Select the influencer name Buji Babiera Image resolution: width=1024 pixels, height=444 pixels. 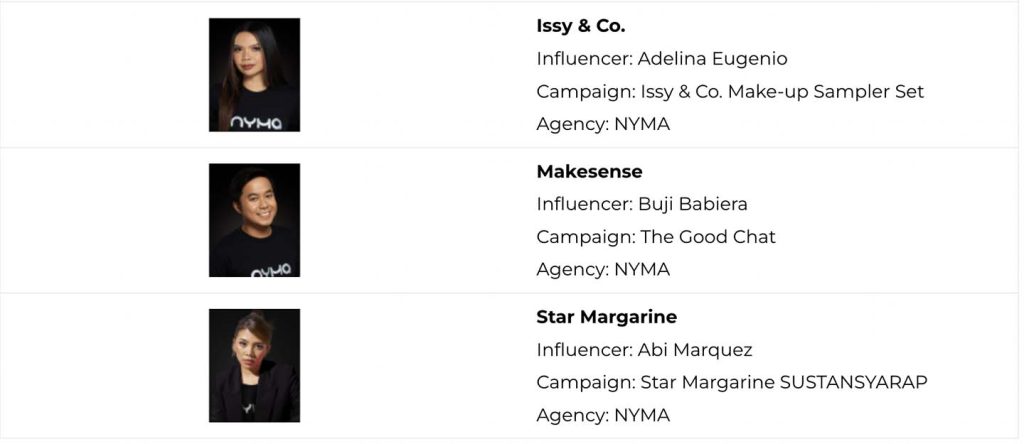693,204
